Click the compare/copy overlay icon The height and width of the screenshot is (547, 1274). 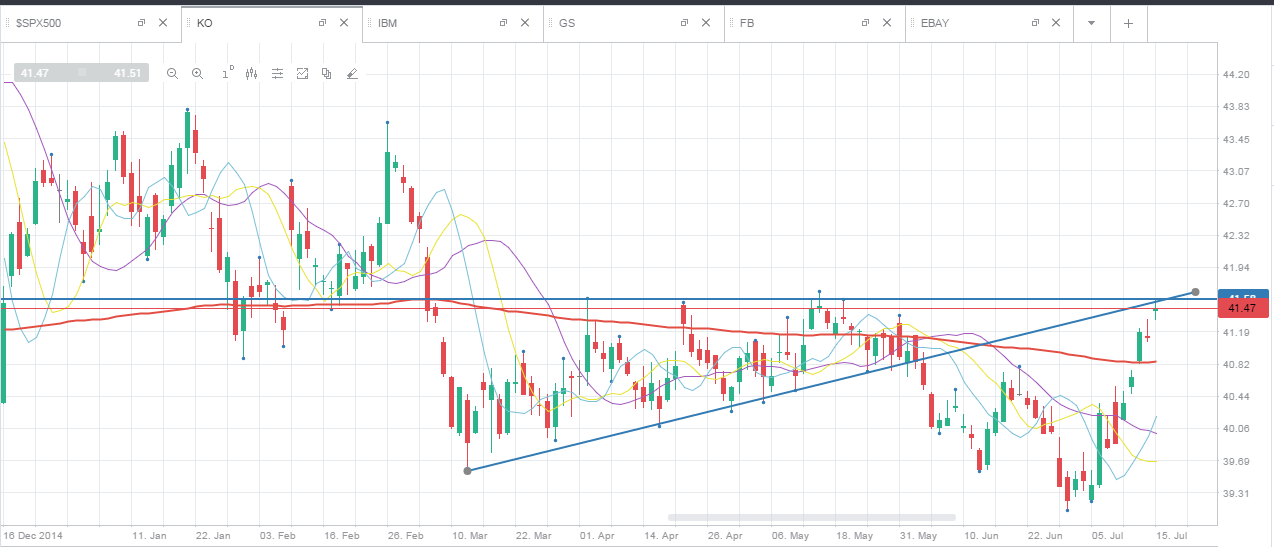(326, 73)
